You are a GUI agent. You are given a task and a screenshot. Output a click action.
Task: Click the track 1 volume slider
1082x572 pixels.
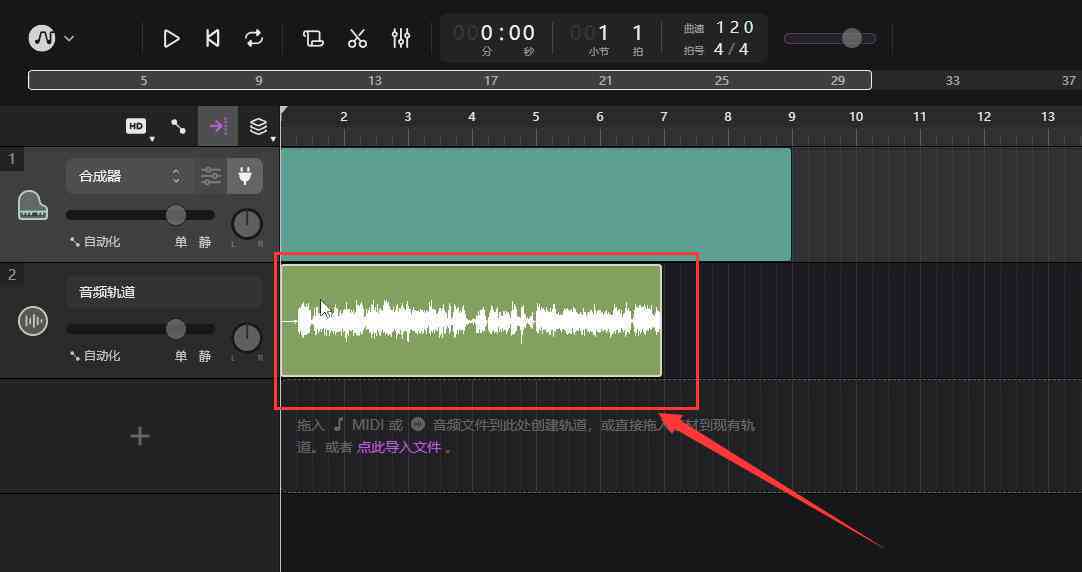click(140, 215)
